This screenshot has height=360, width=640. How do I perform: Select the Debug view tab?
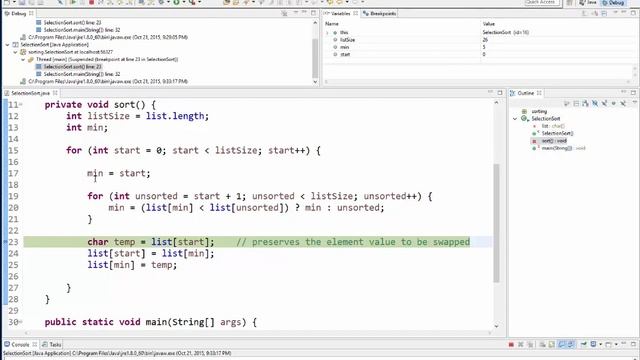tap(19, 13)
